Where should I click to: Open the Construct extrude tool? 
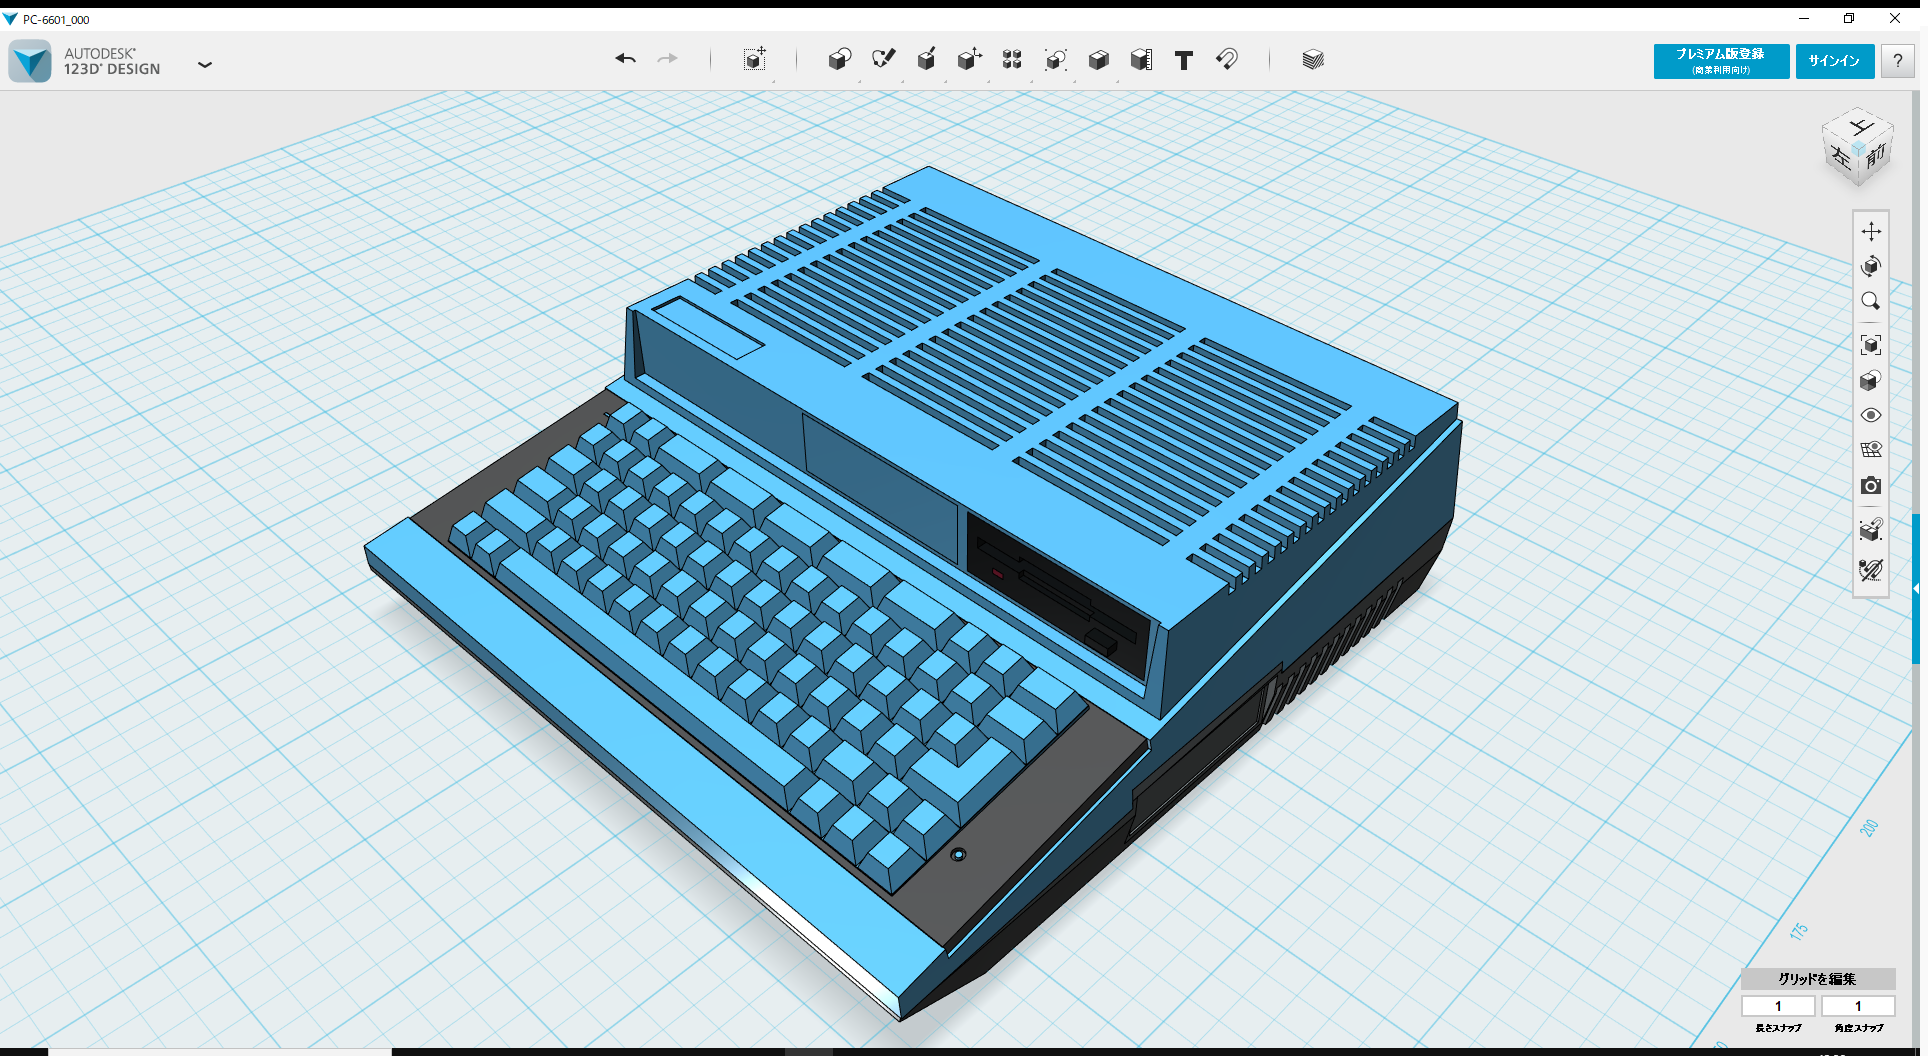(x=926, y=60)
